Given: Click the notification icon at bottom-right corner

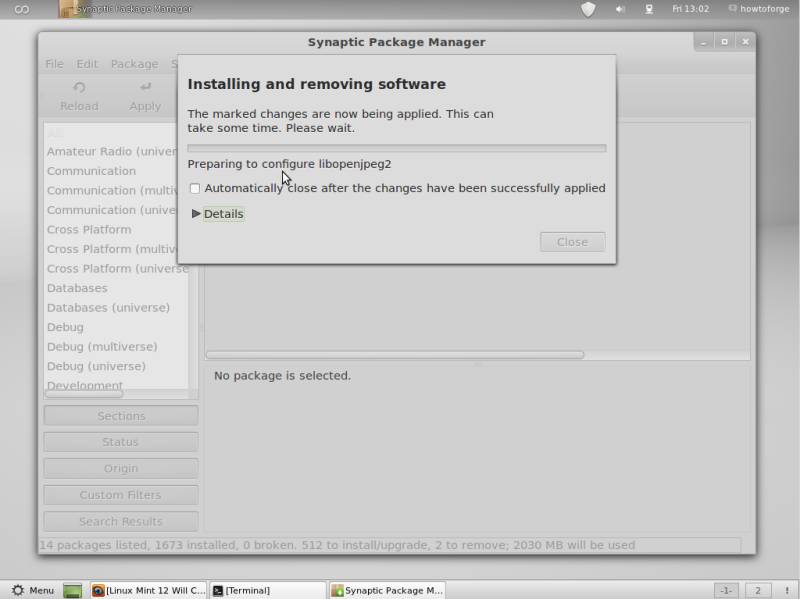Looking at the screenshot, I should (787, 590).
